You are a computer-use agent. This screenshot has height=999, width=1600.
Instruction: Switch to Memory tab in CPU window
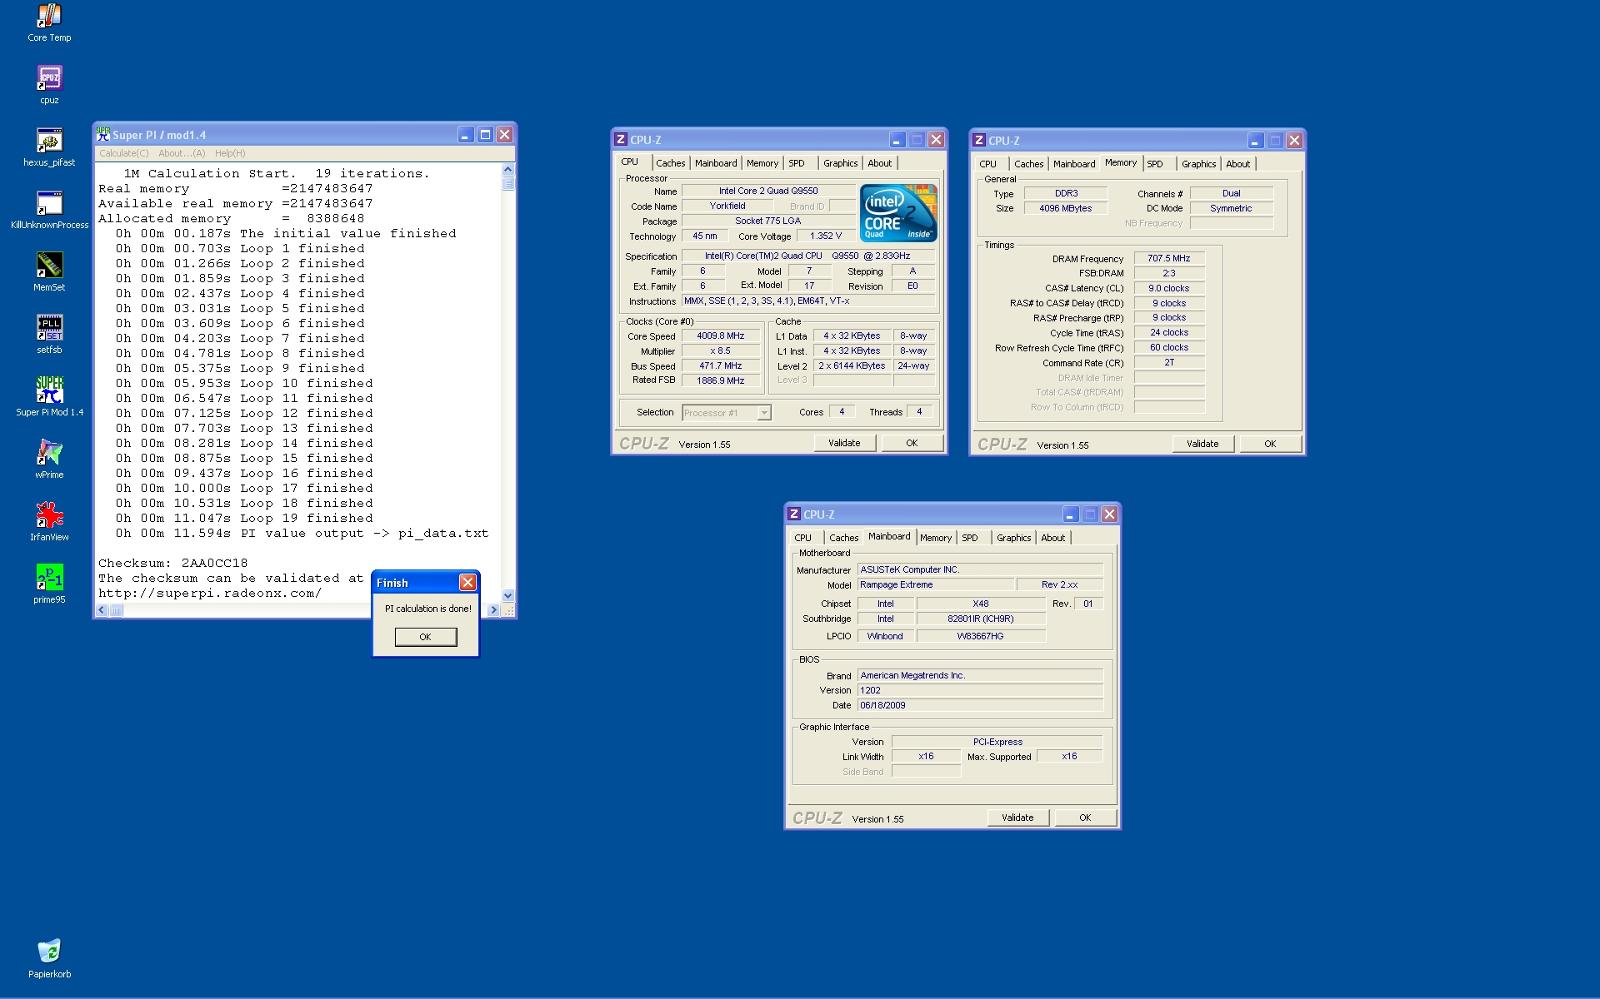pyautogui.click(x=762, y=163)
